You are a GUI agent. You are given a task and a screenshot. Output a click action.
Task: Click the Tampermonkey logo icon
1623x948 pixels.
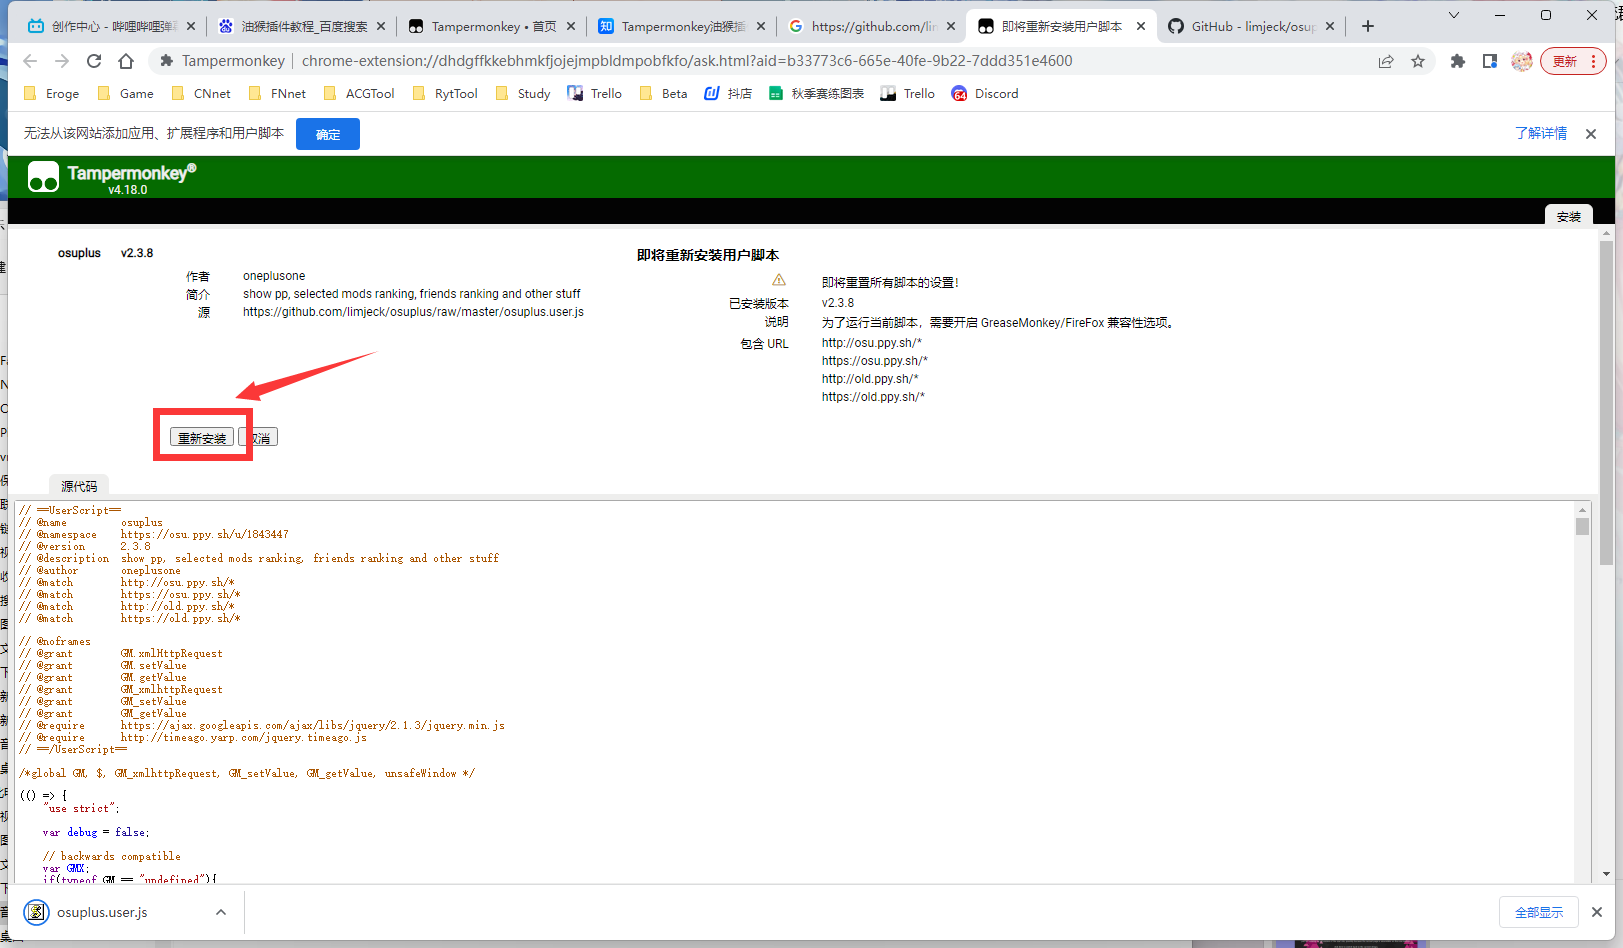43,177
